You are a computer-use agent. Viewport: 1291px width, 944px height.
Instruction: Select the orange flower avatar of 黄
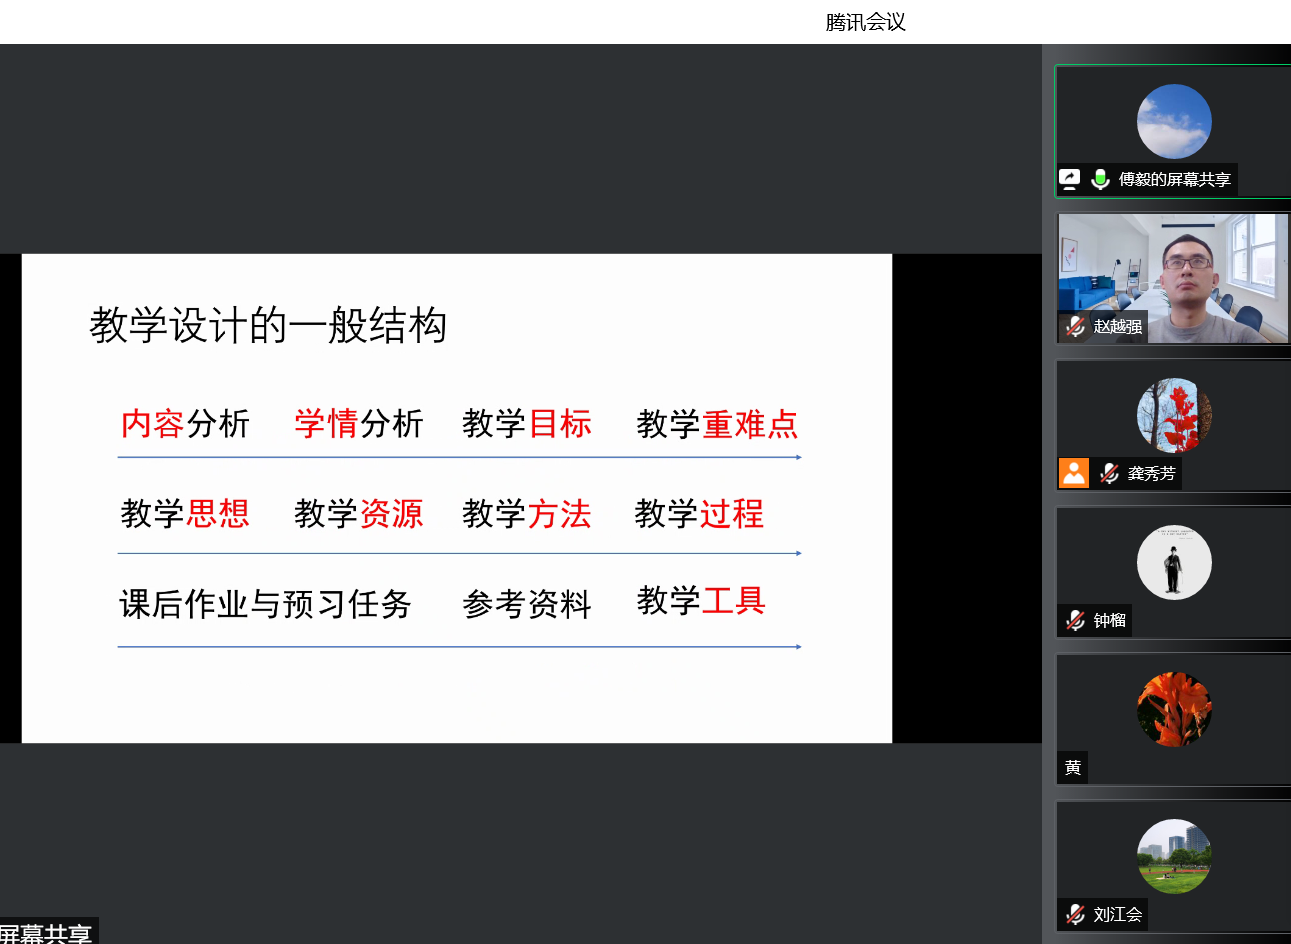click(1174, 709)
